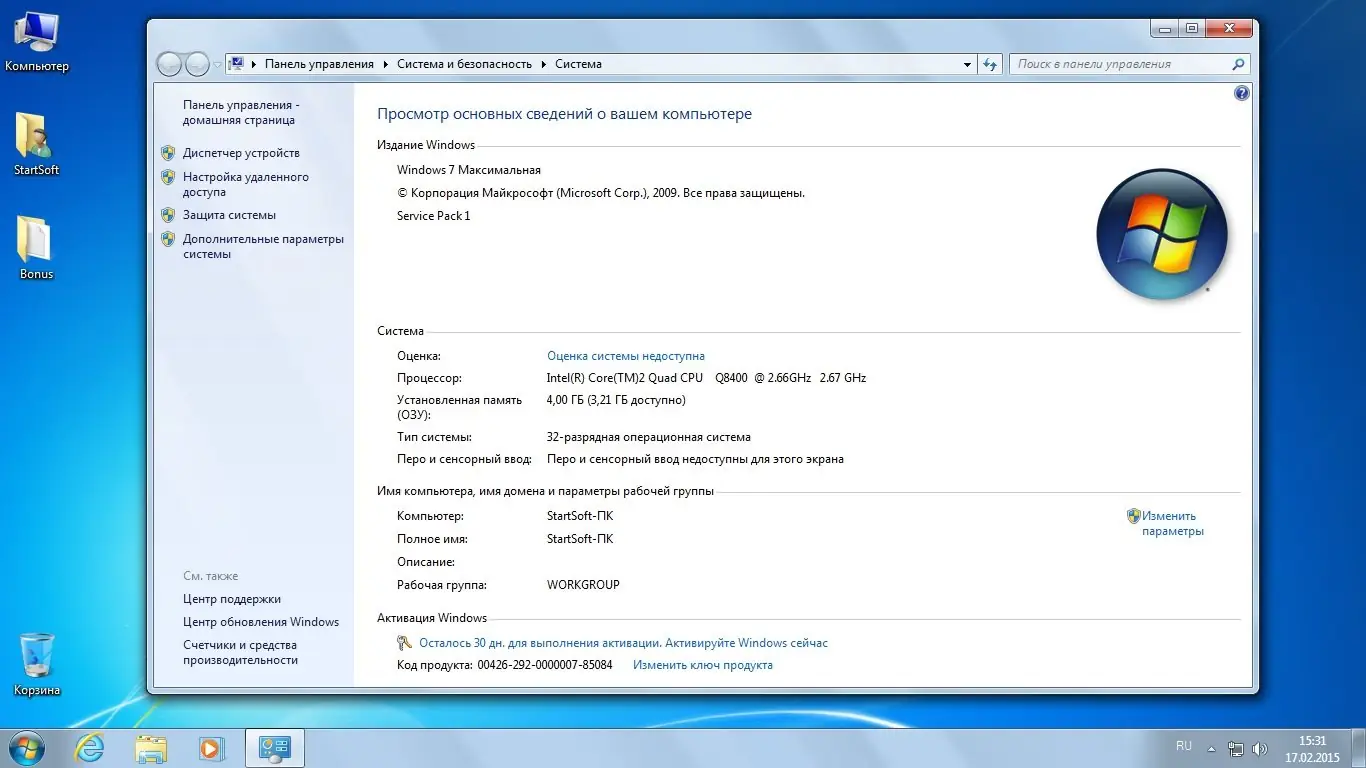Open the recent pages arrow beside Forward
The height and width of the screenshot is (768, 1366).
217,65
